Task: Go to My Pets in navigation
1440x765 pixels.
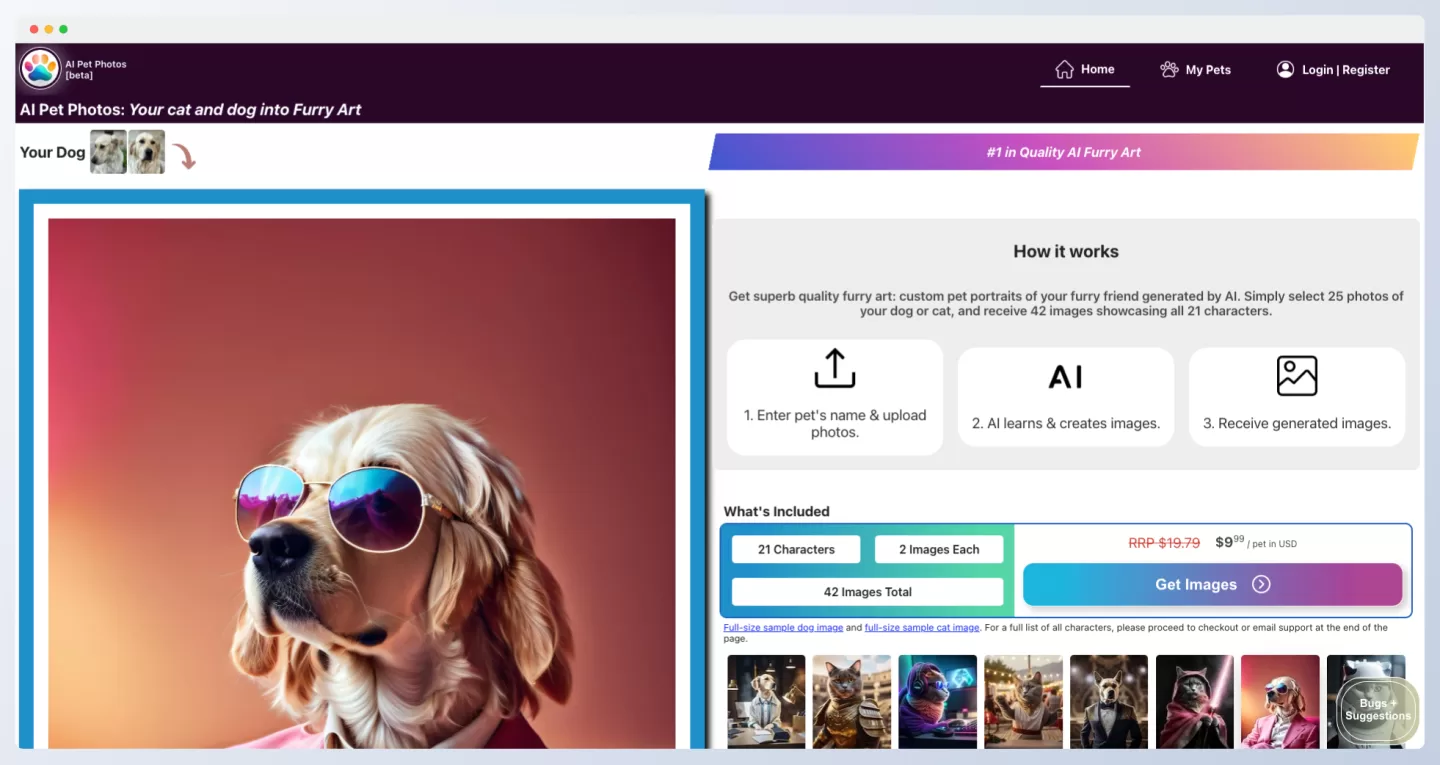Action: [1207, 70]
